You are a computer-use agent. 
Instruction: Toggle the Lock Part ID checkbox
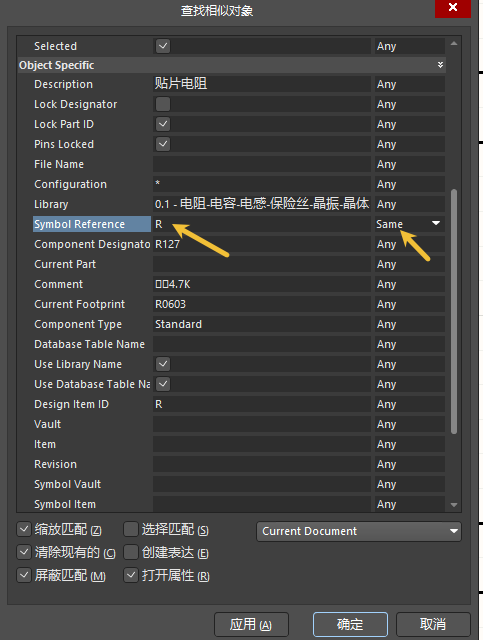(x=163, y=124)
